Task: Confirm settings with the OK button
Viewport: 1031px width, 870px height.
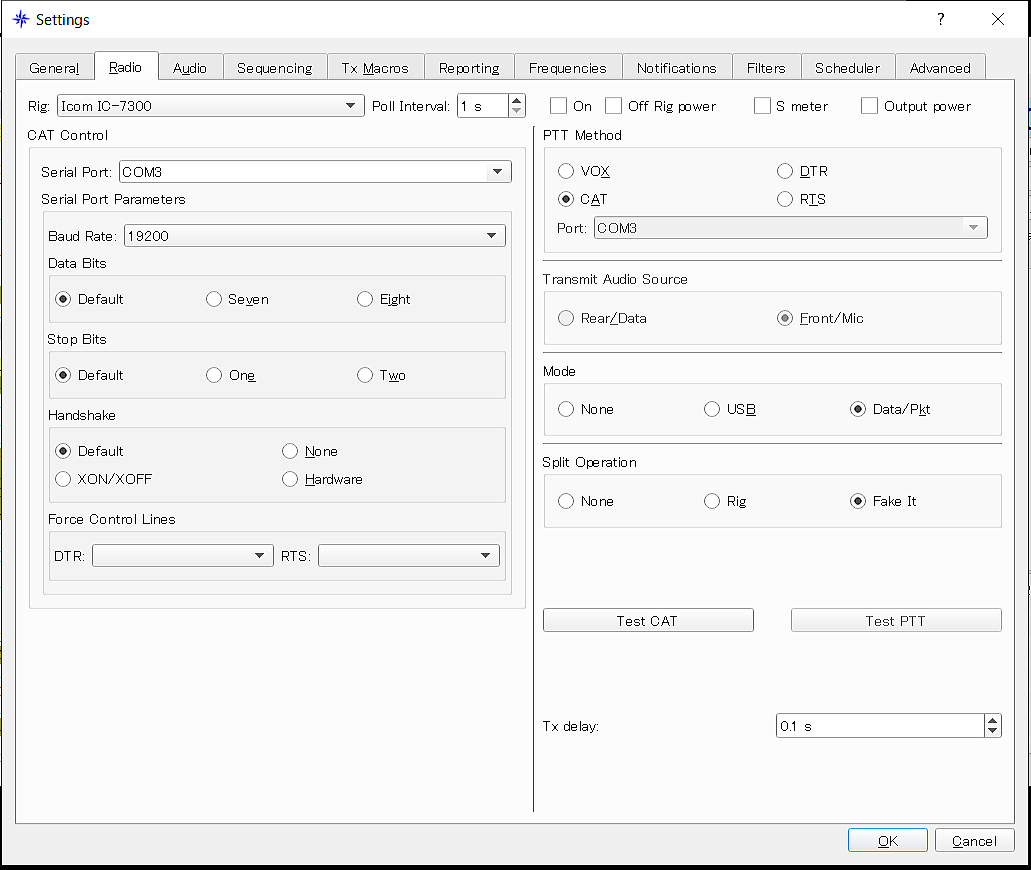Action: pyautogui.click(x=888, y=840)
